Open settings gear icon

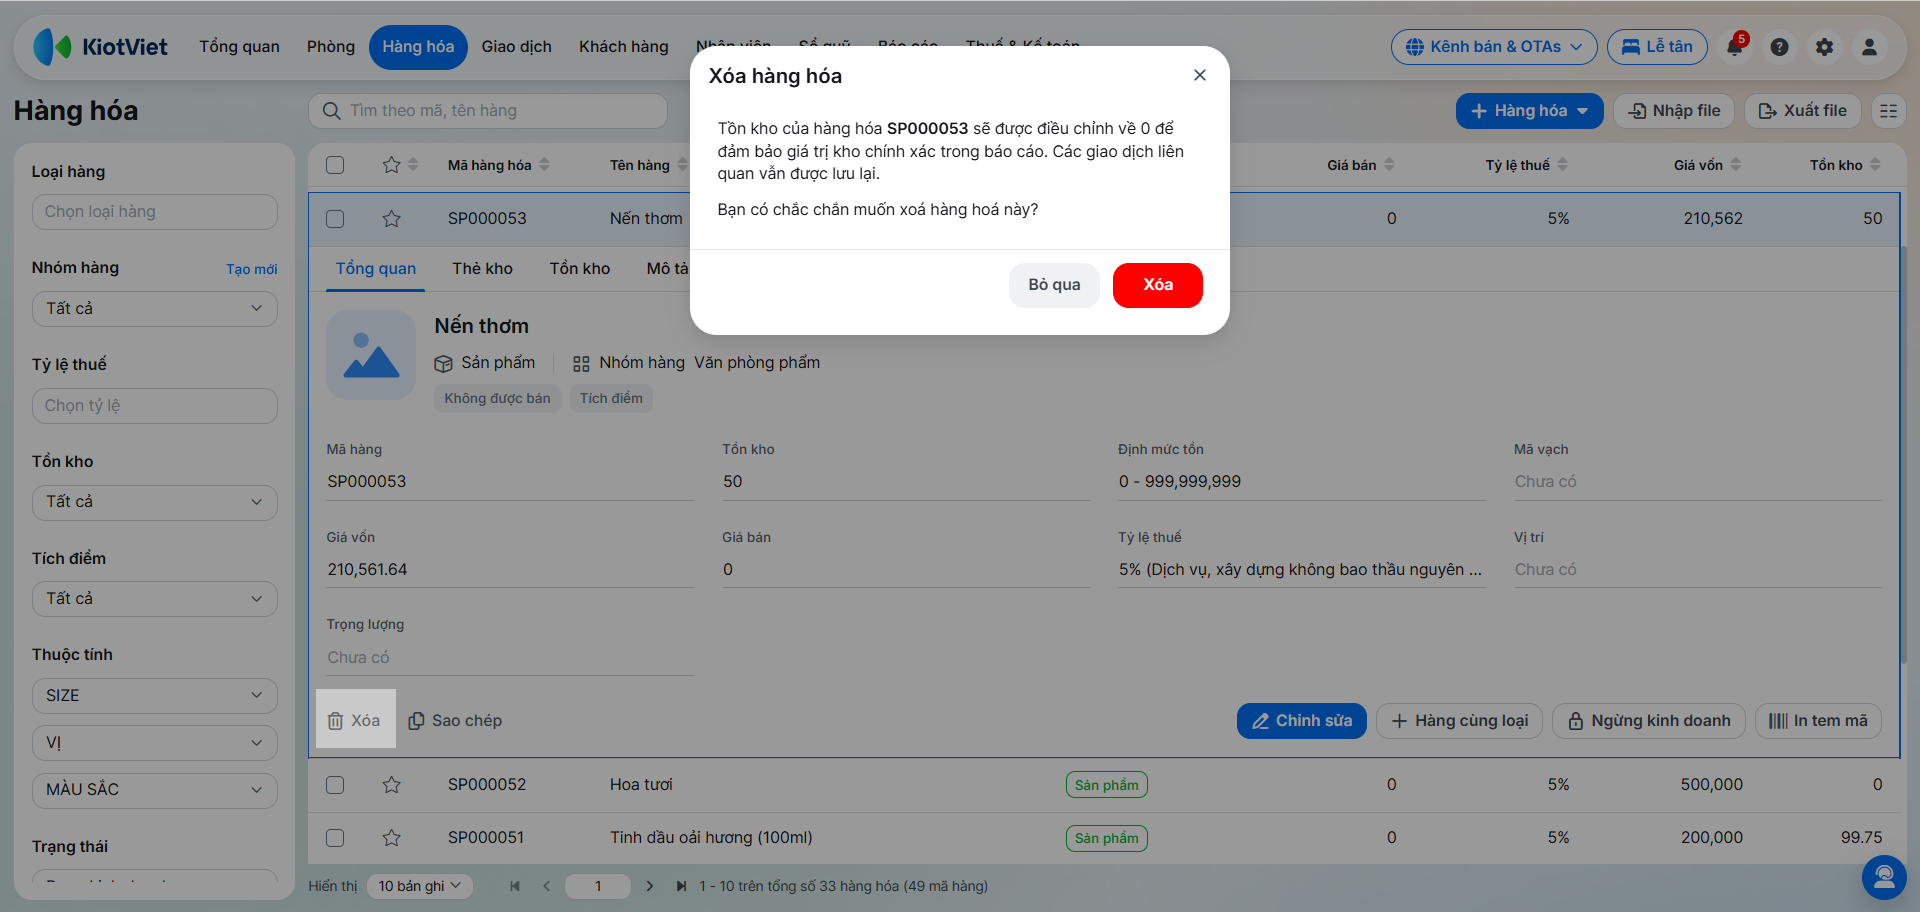pos(1824,47)
